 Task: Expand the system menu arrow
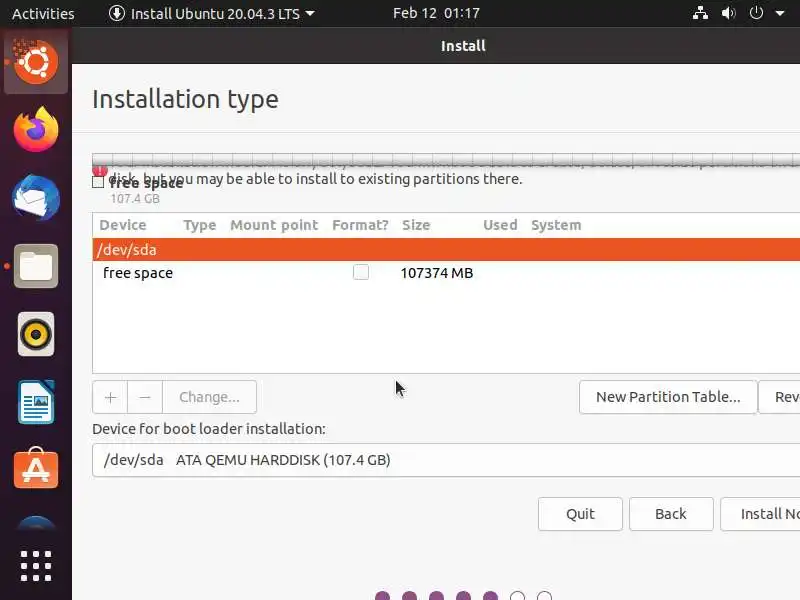pos(780,14)
